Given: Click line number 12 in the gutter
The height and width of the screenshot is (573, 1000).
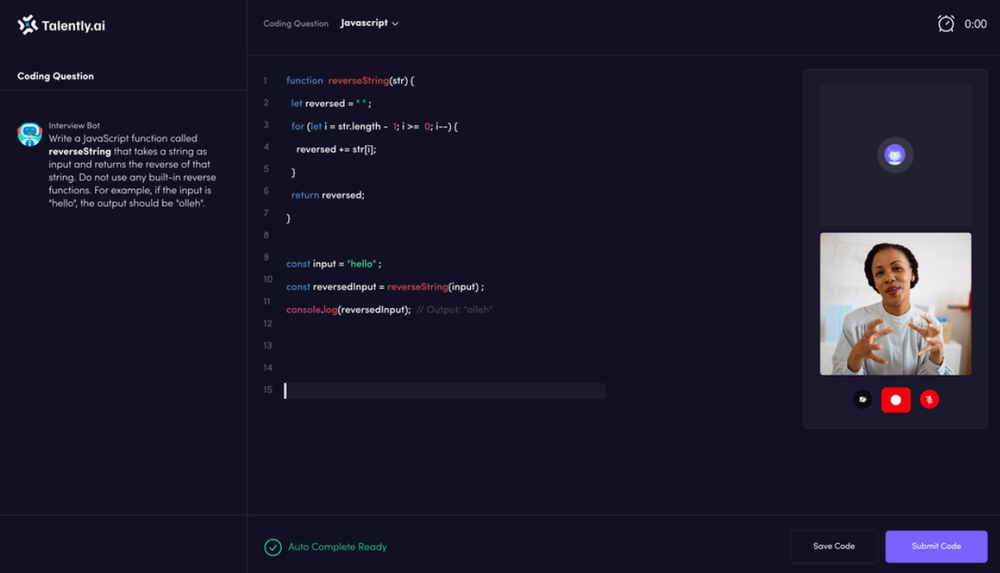Looking at the screenshot, I should tap(267, 324).
